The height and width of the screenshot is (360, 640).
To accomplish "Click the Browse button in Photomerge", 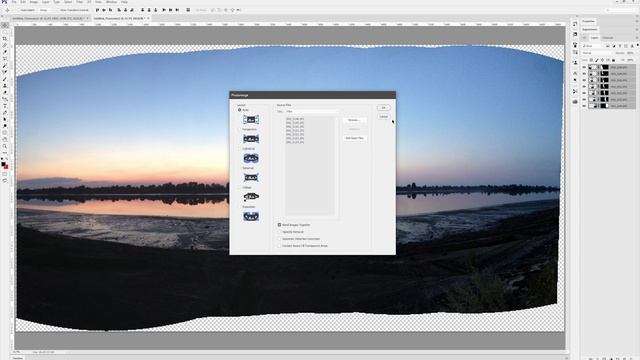I will coord(354,120).
